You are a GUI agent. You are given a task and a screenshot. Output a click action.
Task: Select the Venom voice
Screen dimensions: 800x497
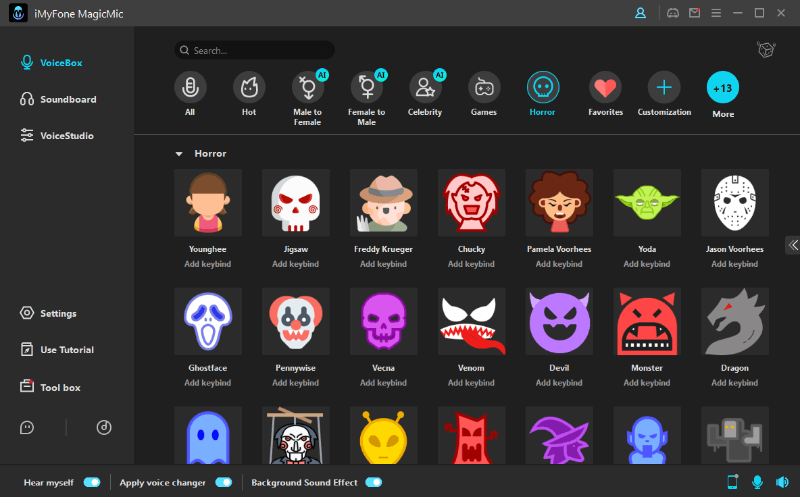(471, 321)
